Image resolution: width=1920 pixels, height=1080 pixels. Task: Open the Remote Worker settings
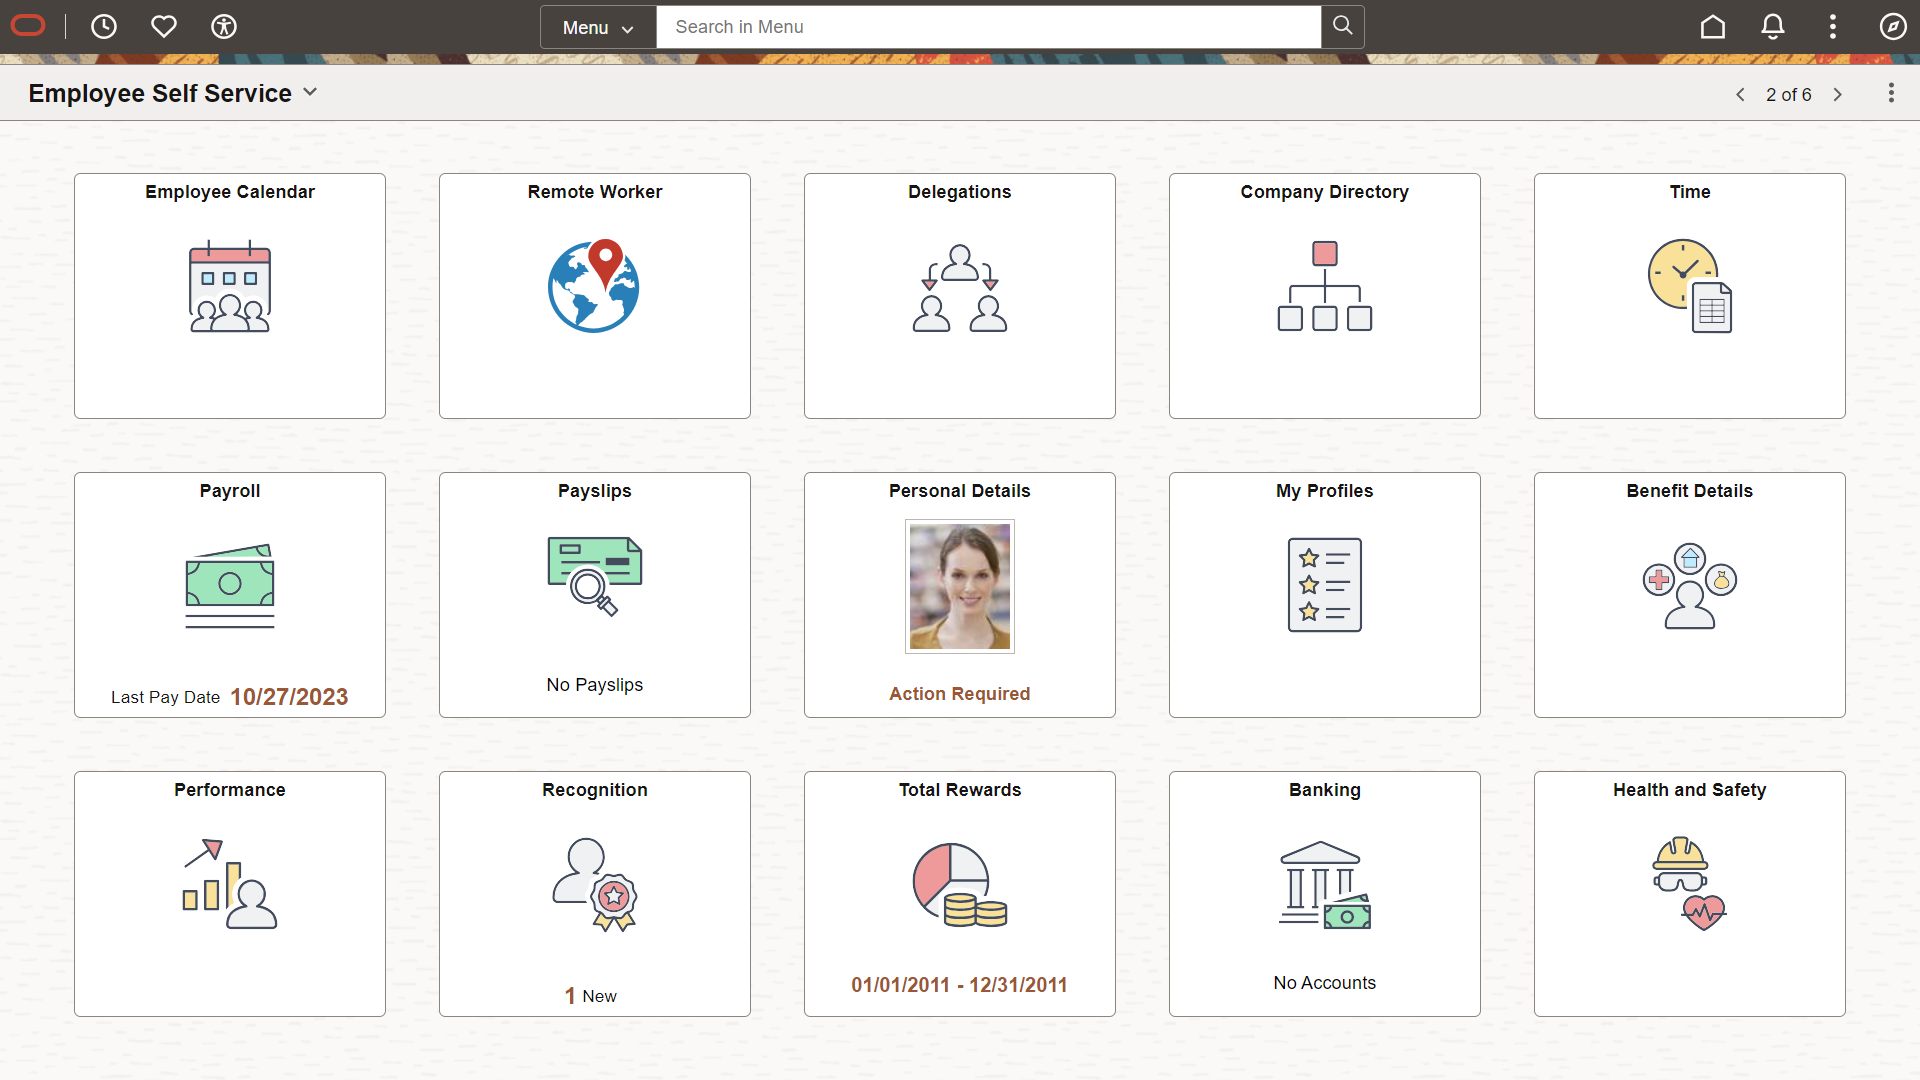(x=593, y=294)
